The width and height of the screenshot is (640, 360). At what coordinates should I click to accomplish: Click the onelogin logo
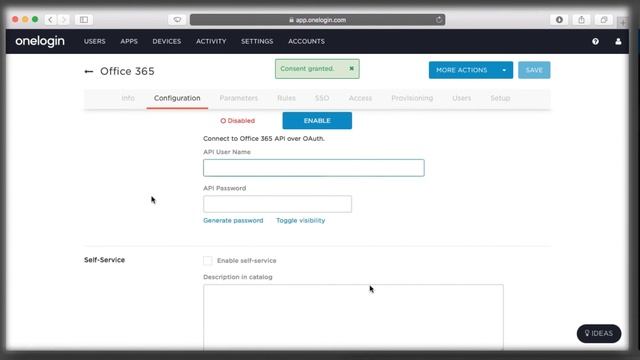tap(40, 41)
